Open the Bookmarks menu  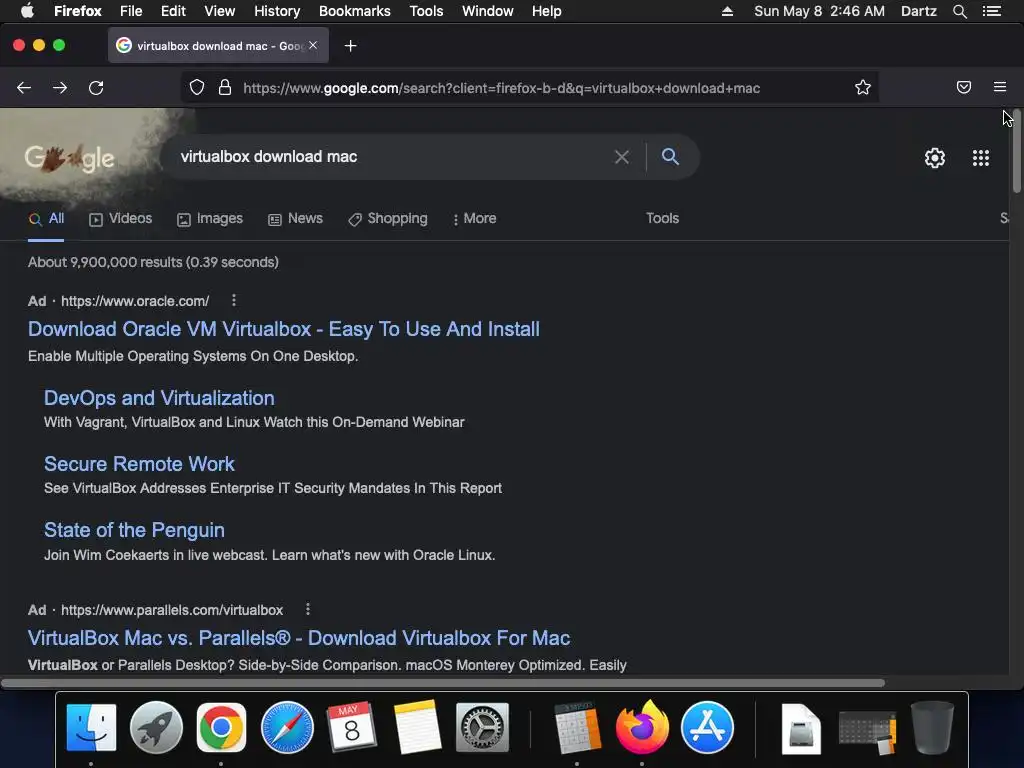355,11
